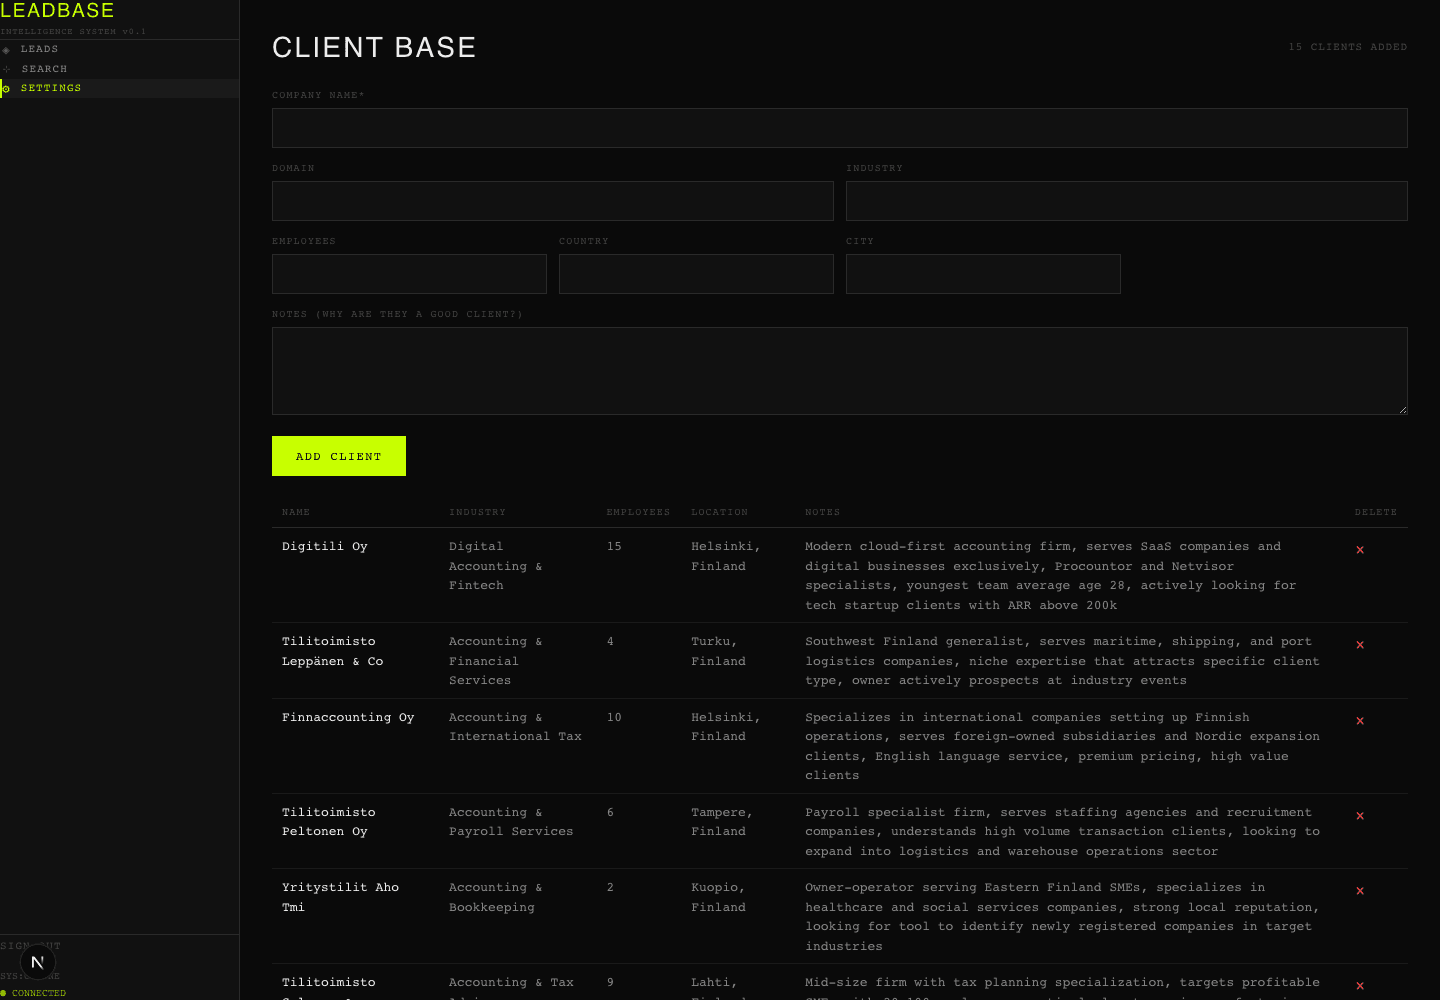Click the Kuopio, Finland location
This screenshot has width=1440, height=1000.
click(718, 897)
